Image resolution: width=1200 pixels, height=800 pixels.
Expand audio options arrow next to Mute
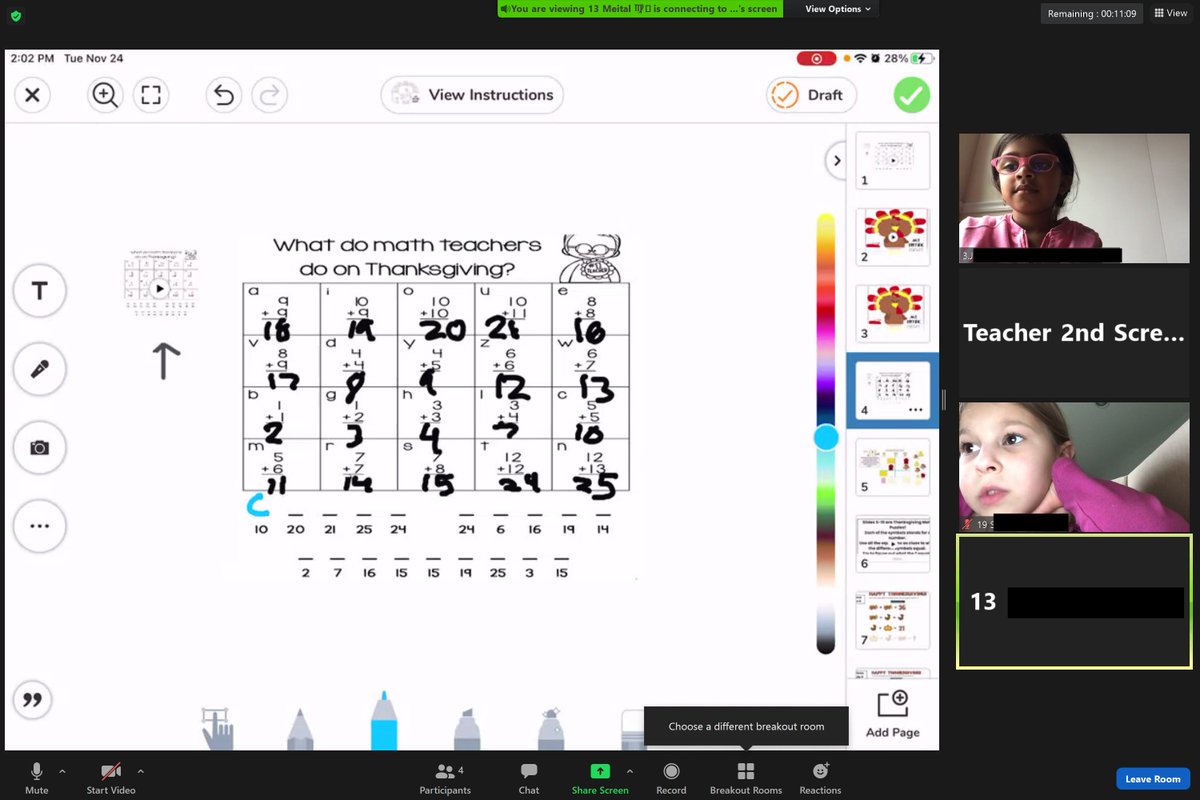62,771
